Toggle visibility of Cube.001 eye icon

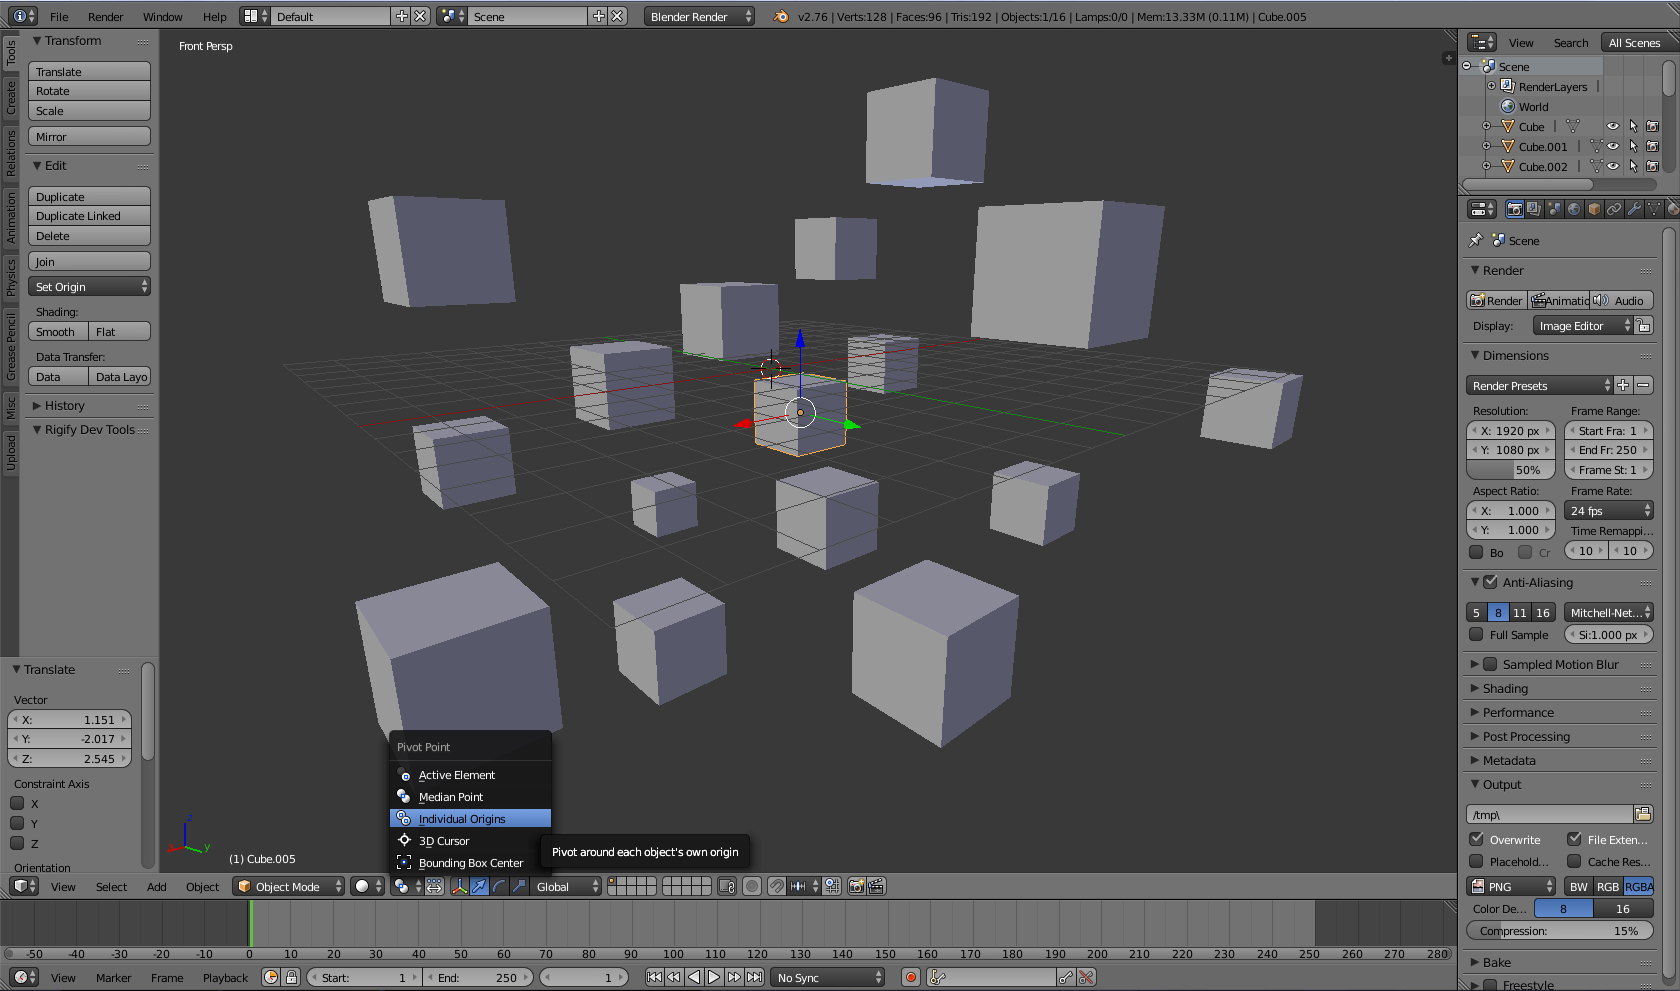point(1611,146)
